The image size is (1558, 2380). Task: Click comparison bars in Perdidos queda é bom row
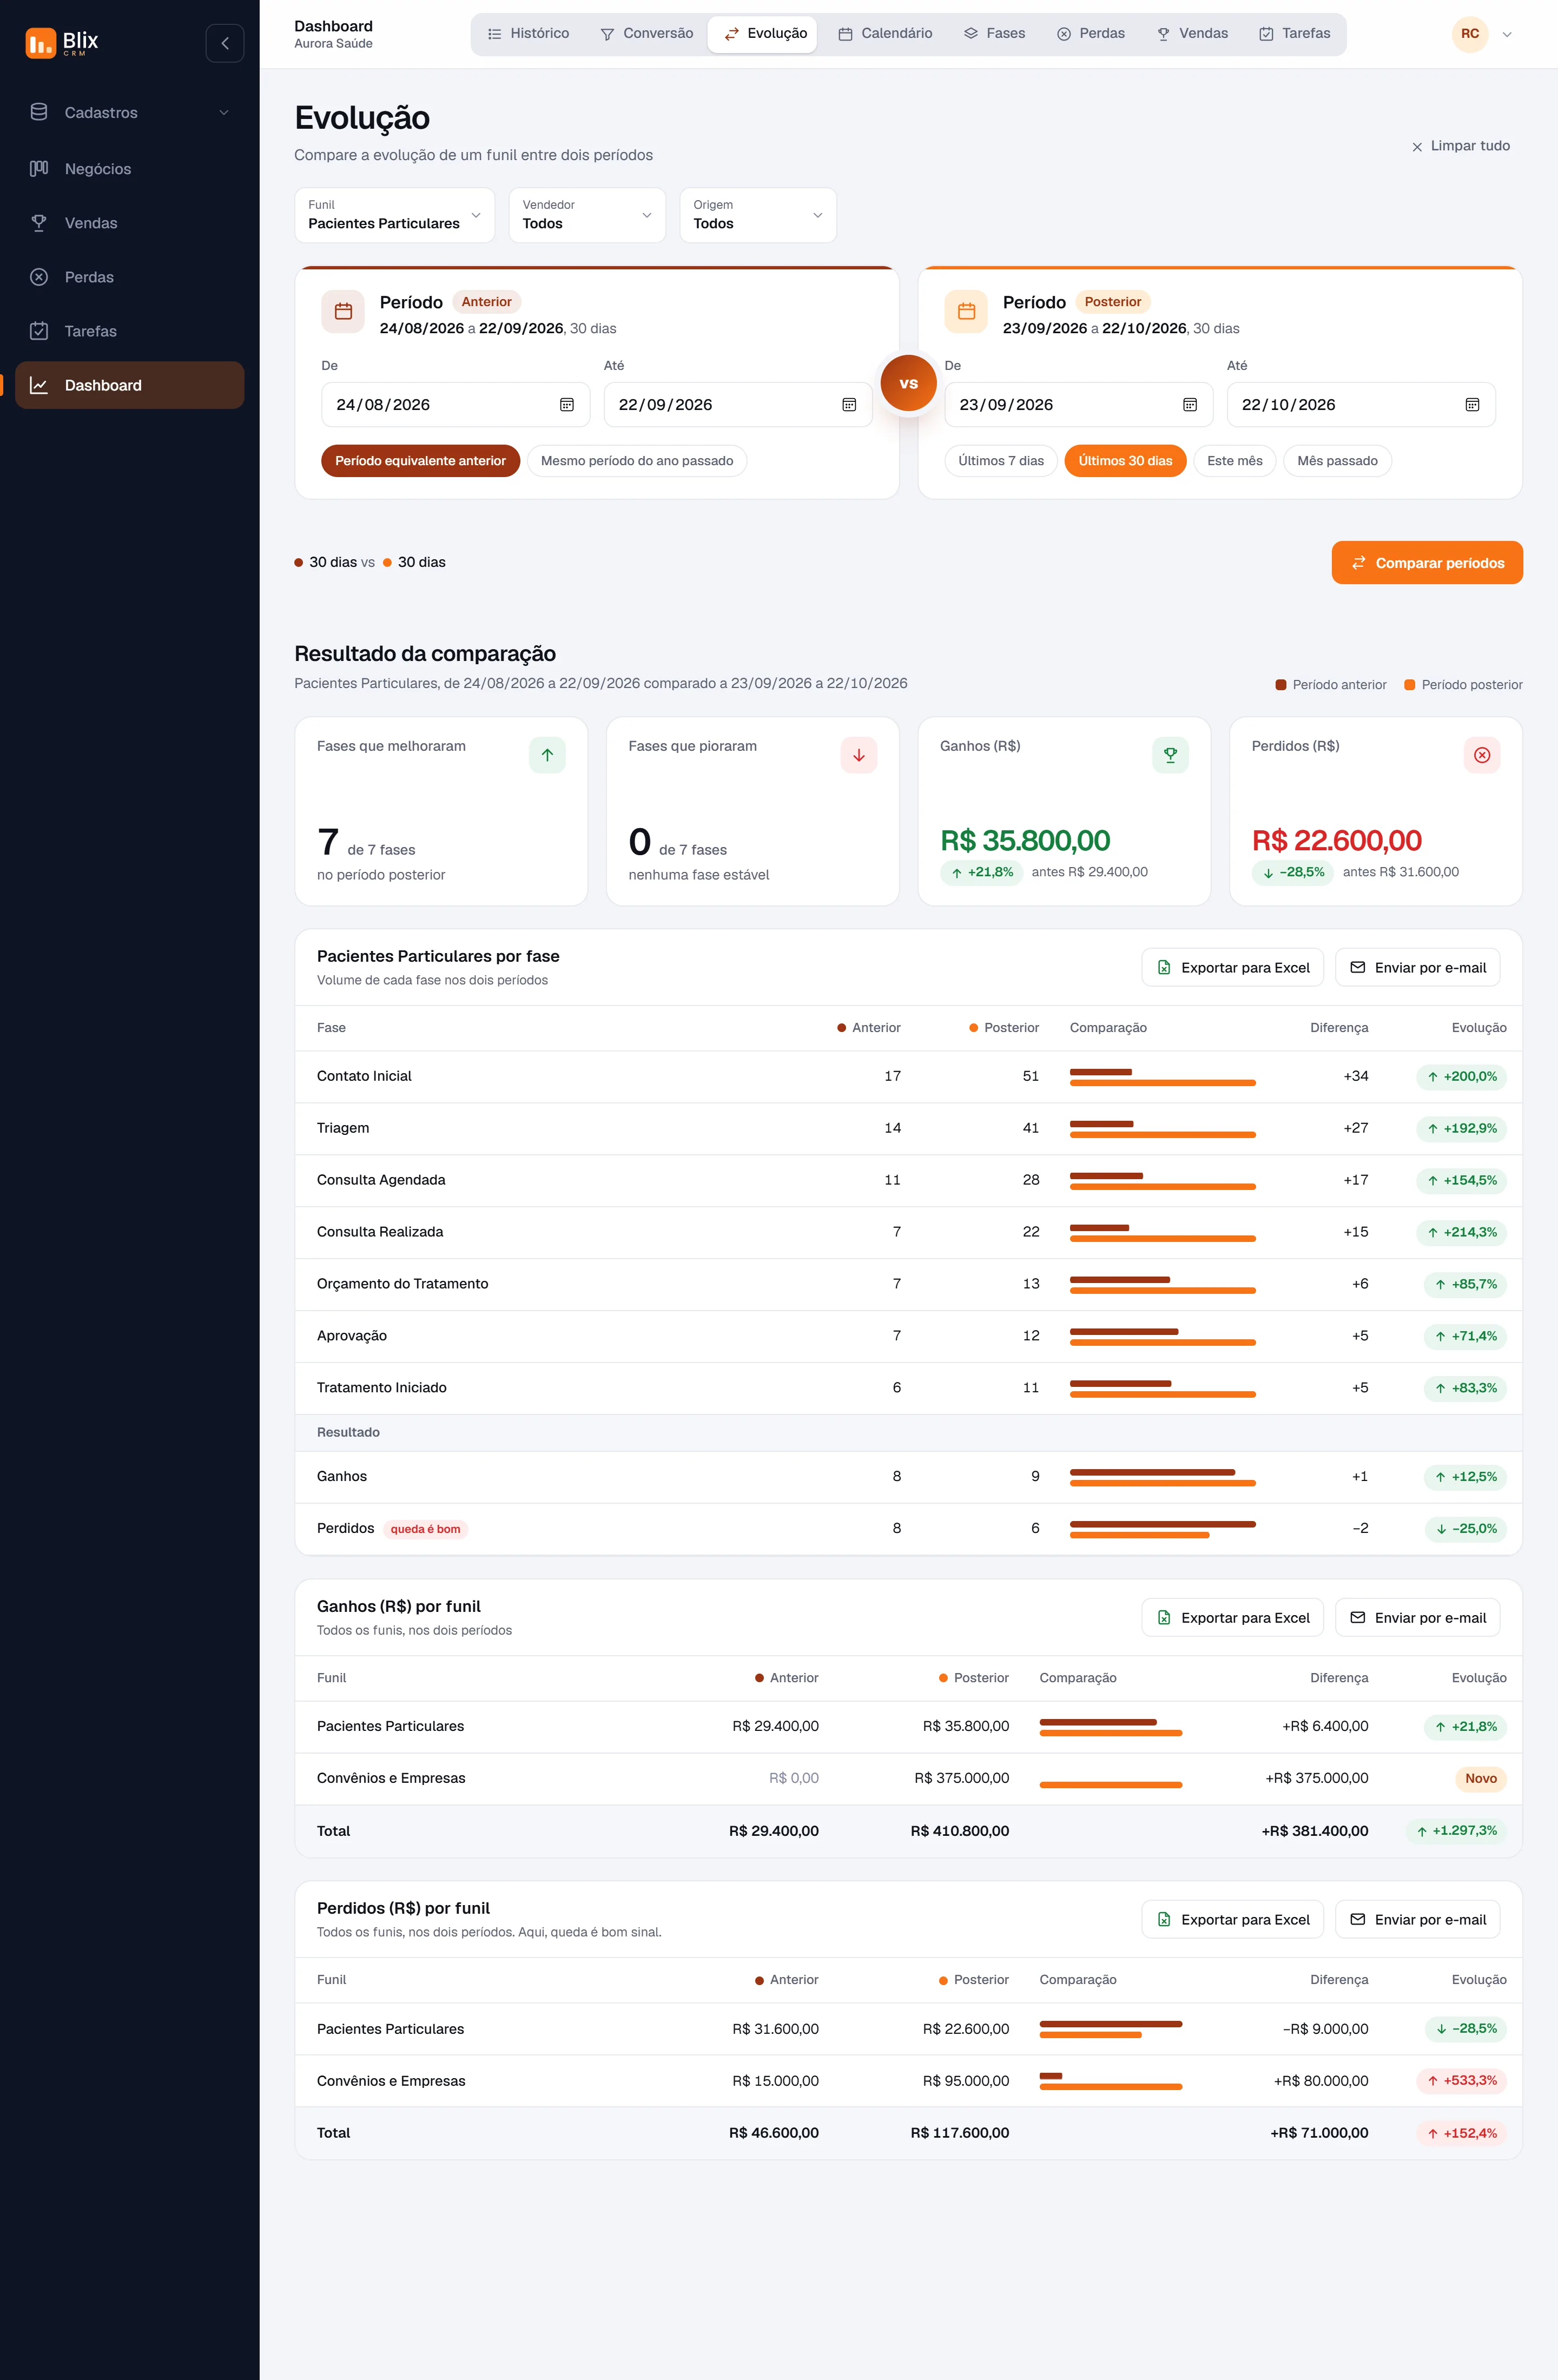point(1162,1529)
